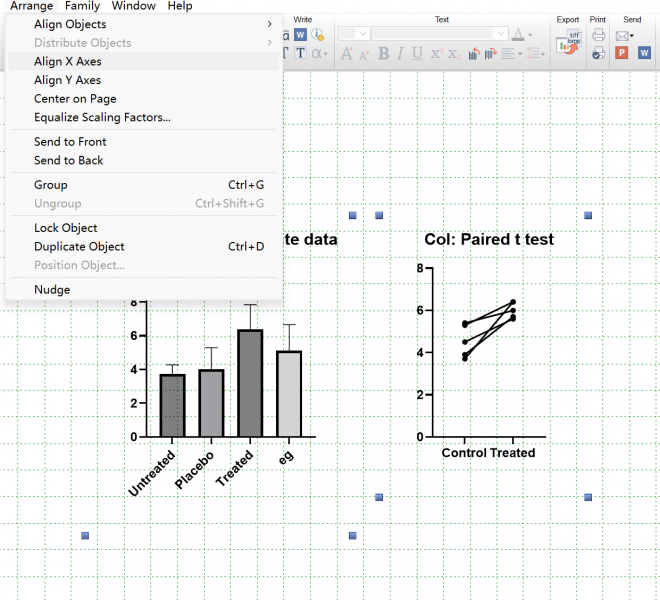This screenshot has width=660, height=600.
Task: Toggle Italic formatting
Action: 400,53
